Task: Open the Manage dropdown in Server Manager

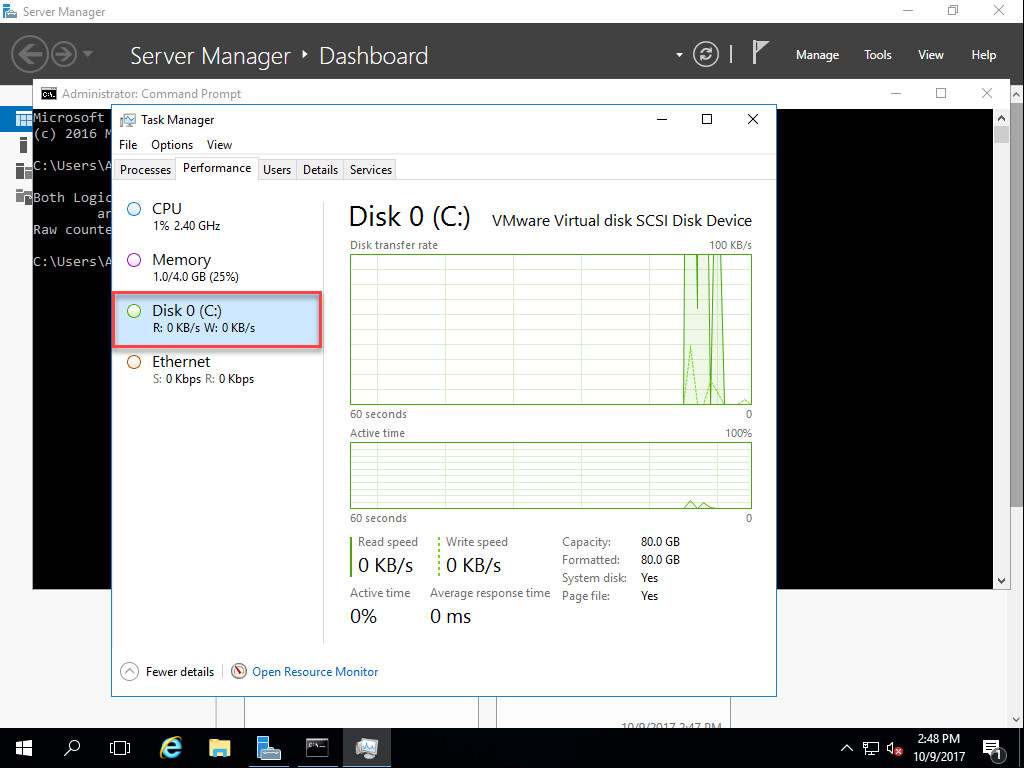Action: (817, 55)
